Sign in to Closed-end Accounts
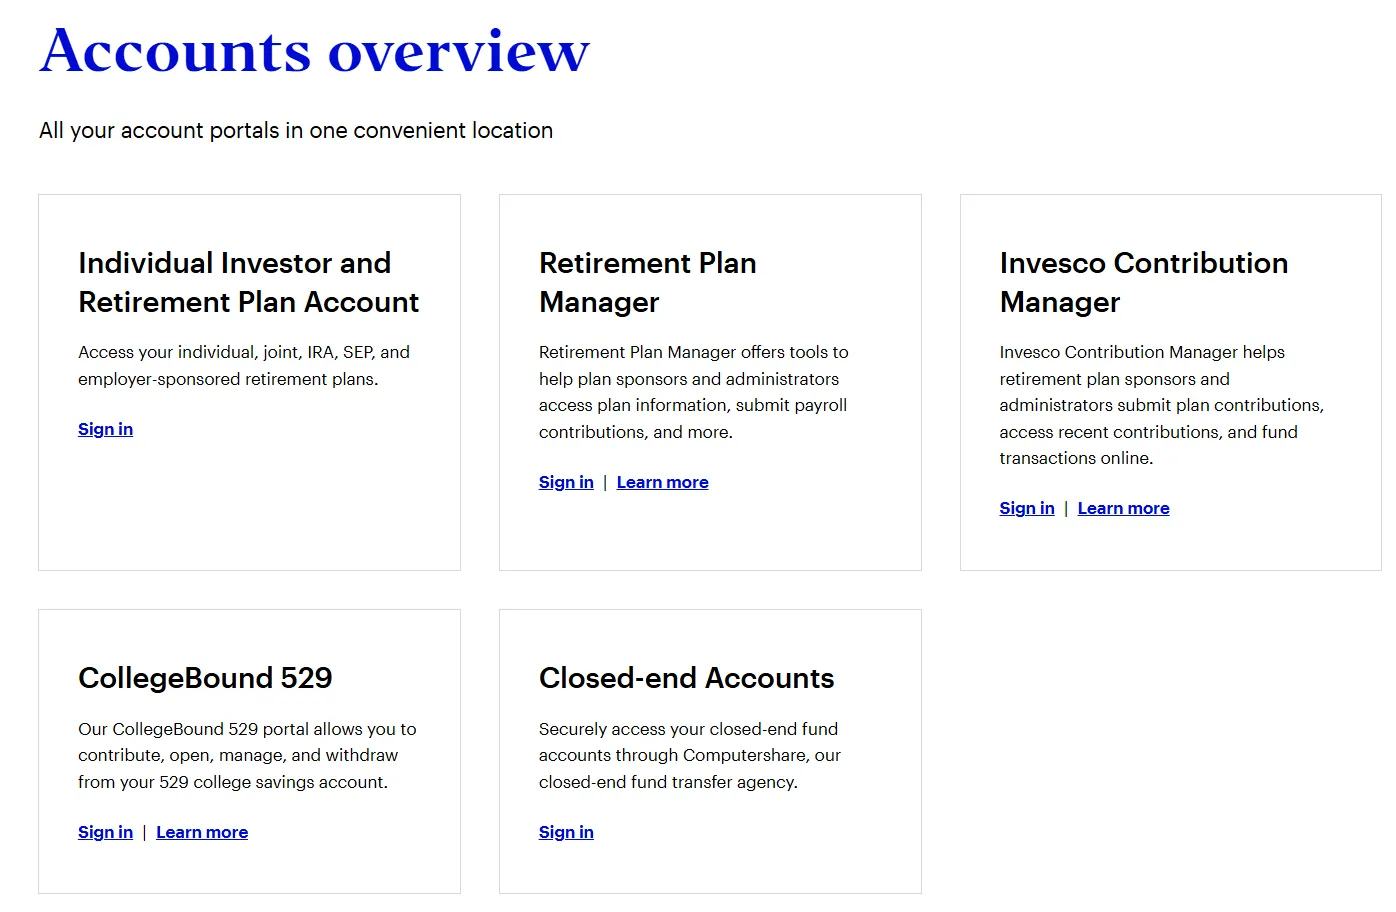The width and height of the screenshot is (1396, 912). coord(566,832)
